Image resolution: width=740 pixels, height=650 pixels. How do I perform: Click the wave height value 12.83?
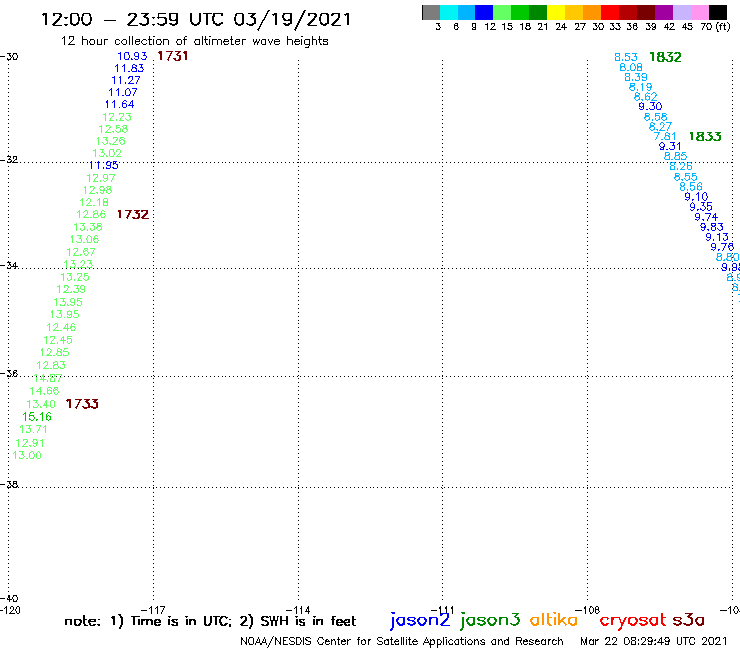[51, 365]
